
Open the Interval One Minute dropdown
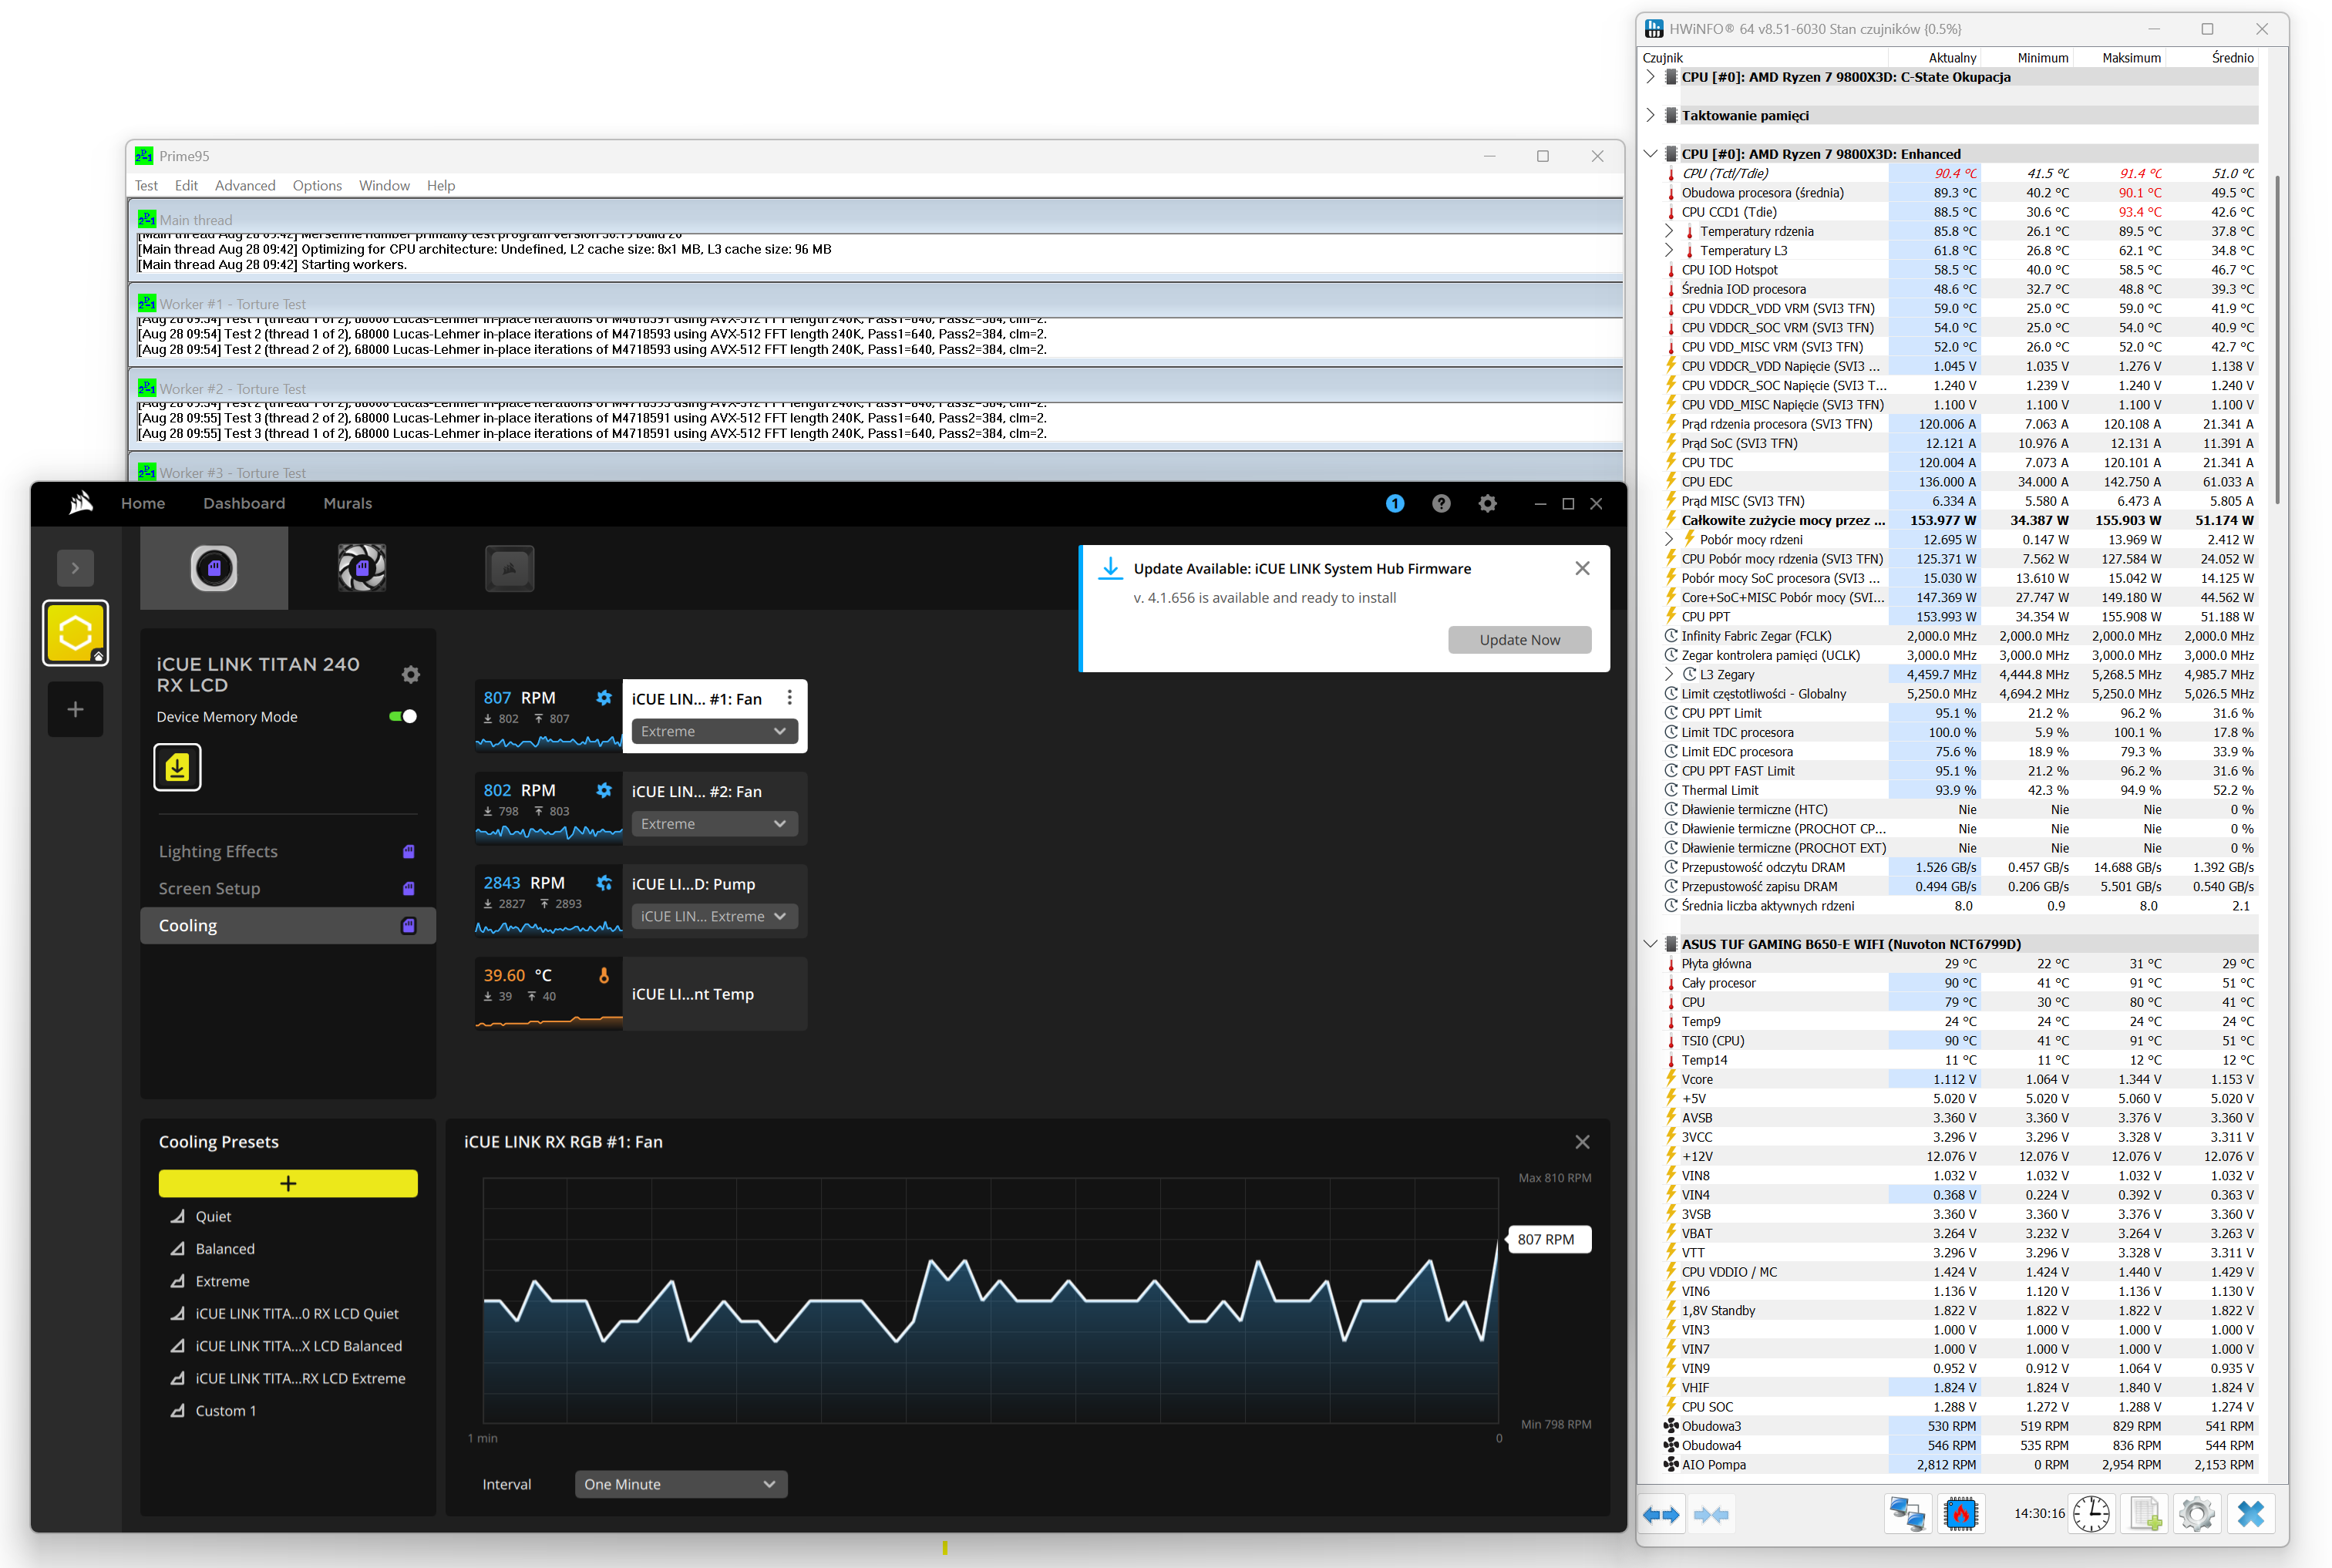(x=681, y=1484)
